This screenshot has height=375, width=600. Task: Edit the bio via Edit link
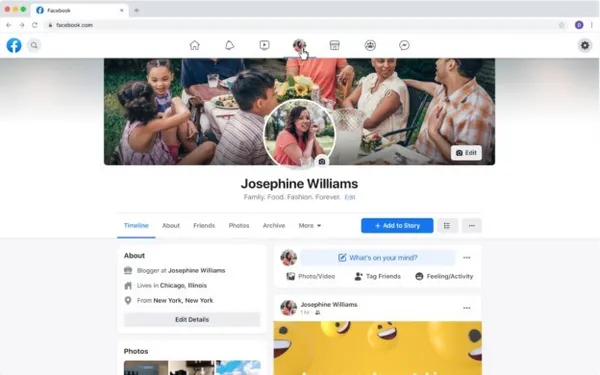click(x=350, y=197)
